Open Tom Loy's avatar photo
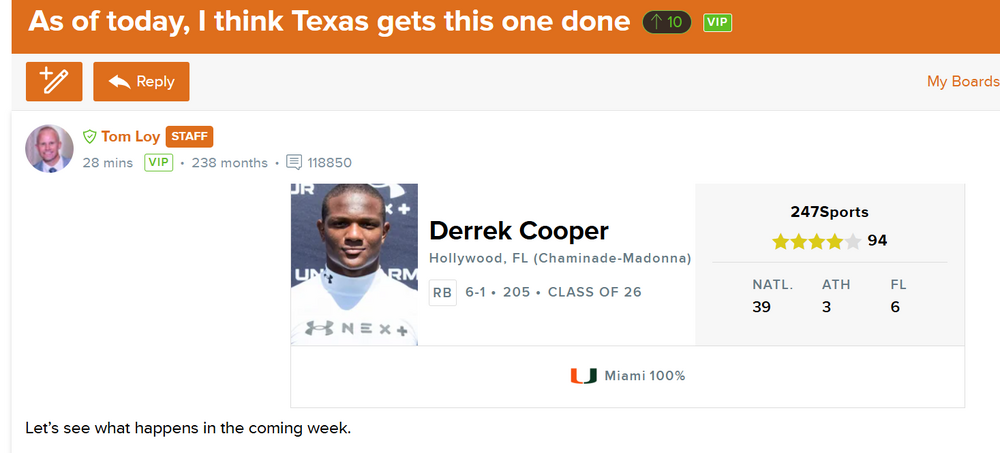This screenshot has height=453, width=1000. tap(49, 148)
